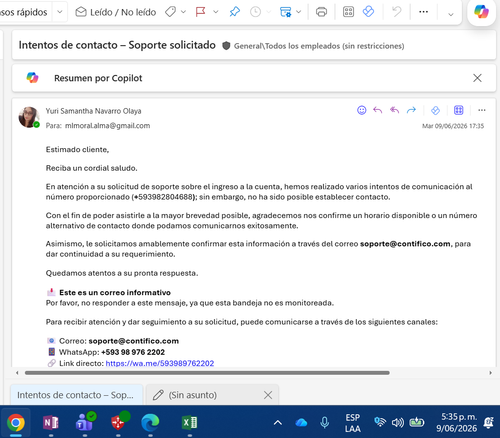This screenshot has height=438, width=500.
Task: Open more toolbar options ellipsis
Action: (423, 12)
